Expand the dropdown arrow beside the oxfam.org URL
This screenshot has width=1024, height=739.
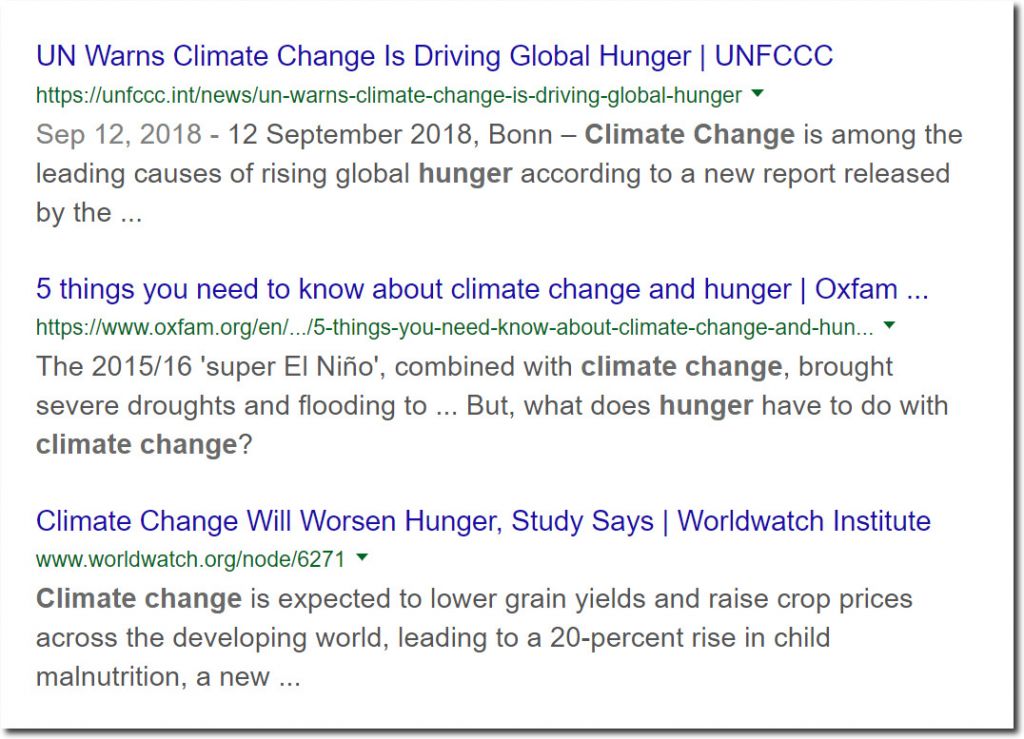point(890,326)
